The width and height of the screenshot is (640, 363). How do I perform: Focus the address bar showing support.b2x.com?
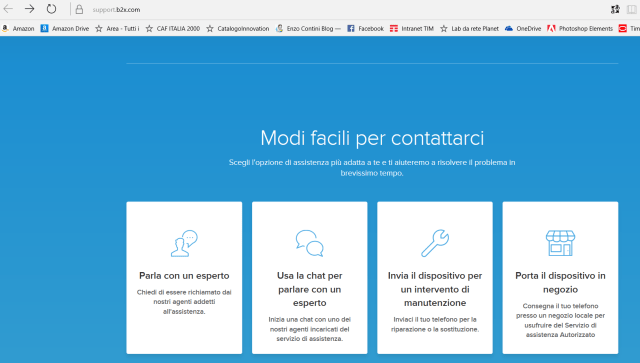click(116, 9)
